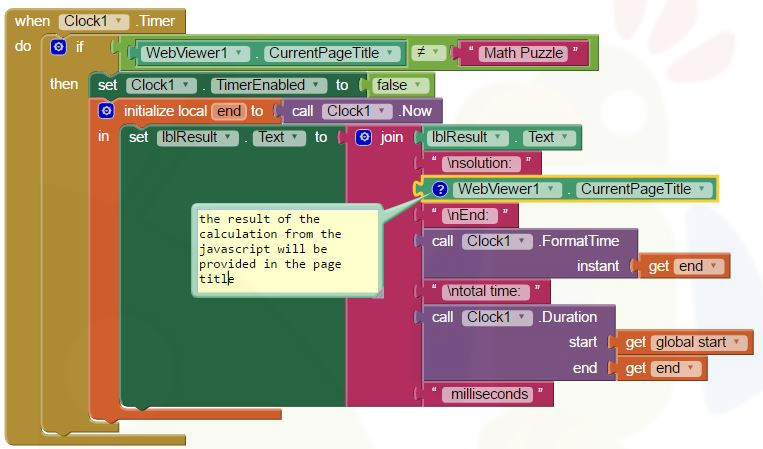The image size is (763, 449).
Task: Open the global start variable dropdown
Action: (698, 342)
